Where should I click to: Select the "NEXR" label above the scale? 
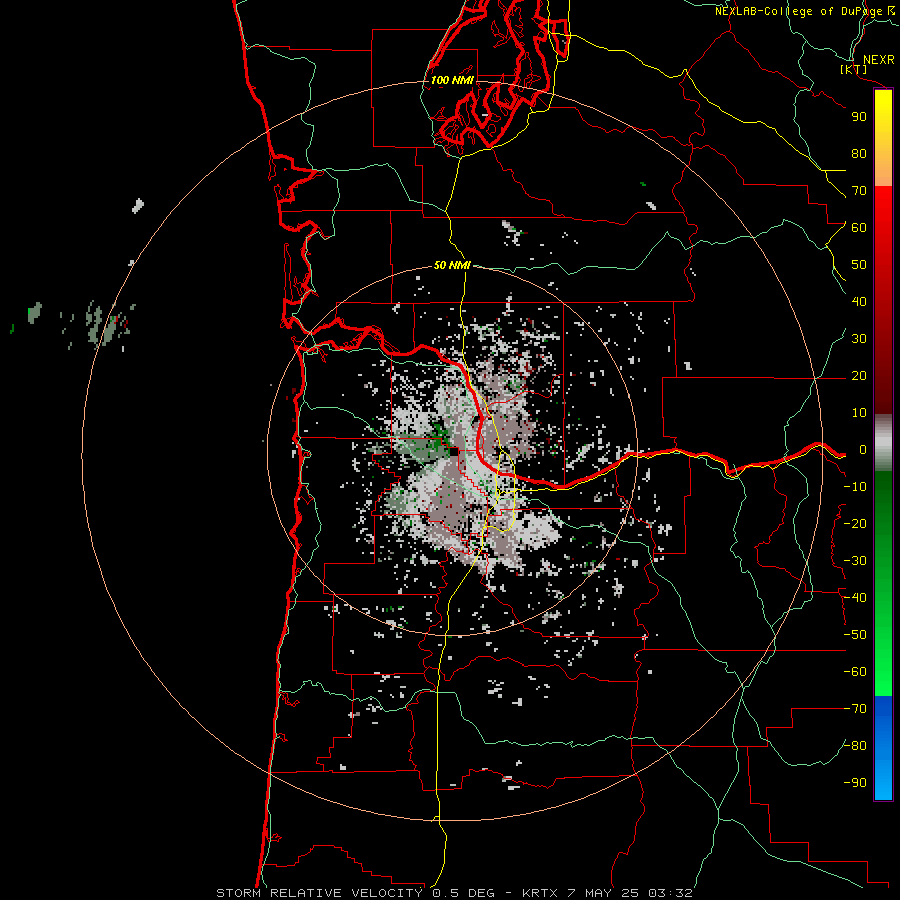878,60
